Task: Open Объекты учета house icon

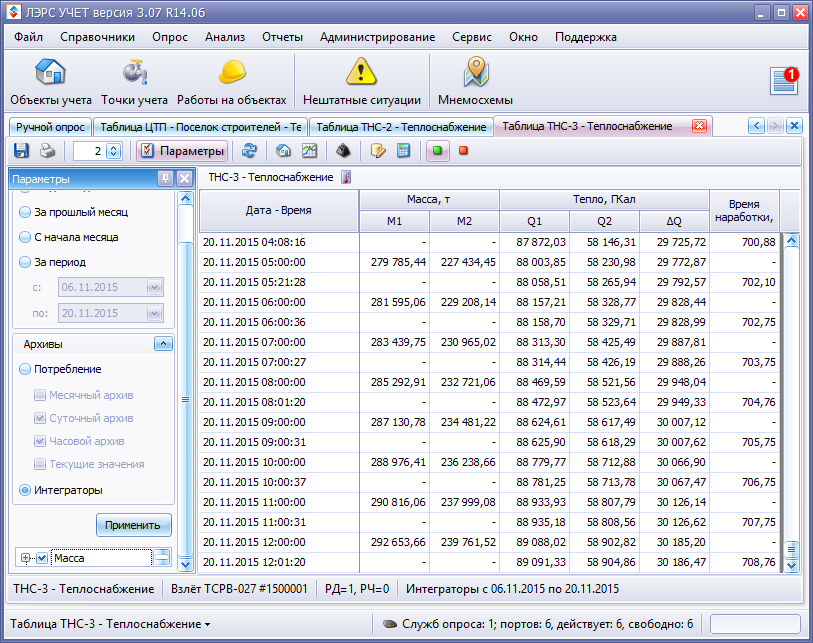Action: (x=50, y=72)
